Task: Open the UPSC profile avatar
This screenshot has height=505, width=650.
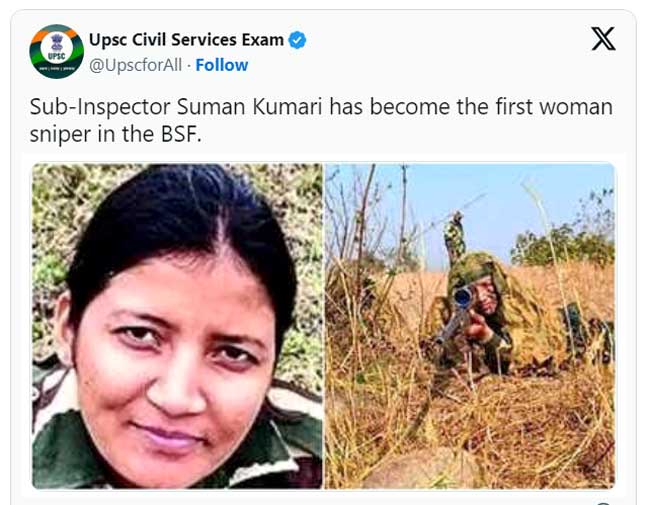Action: 57,51
